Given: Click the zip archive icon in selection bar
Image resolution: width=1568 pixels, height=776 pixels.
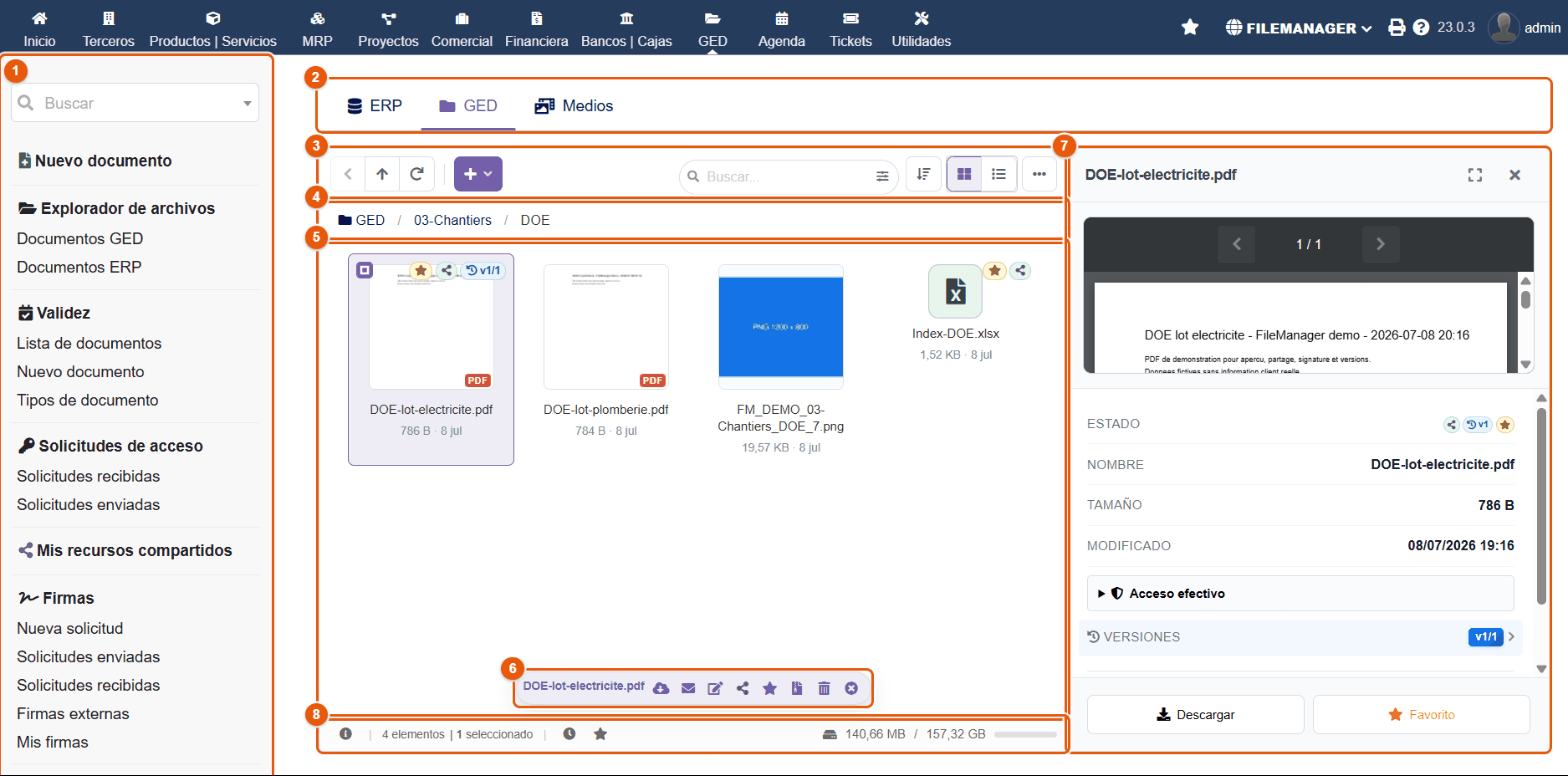Looking at the screenshot, I should (797, 688).
